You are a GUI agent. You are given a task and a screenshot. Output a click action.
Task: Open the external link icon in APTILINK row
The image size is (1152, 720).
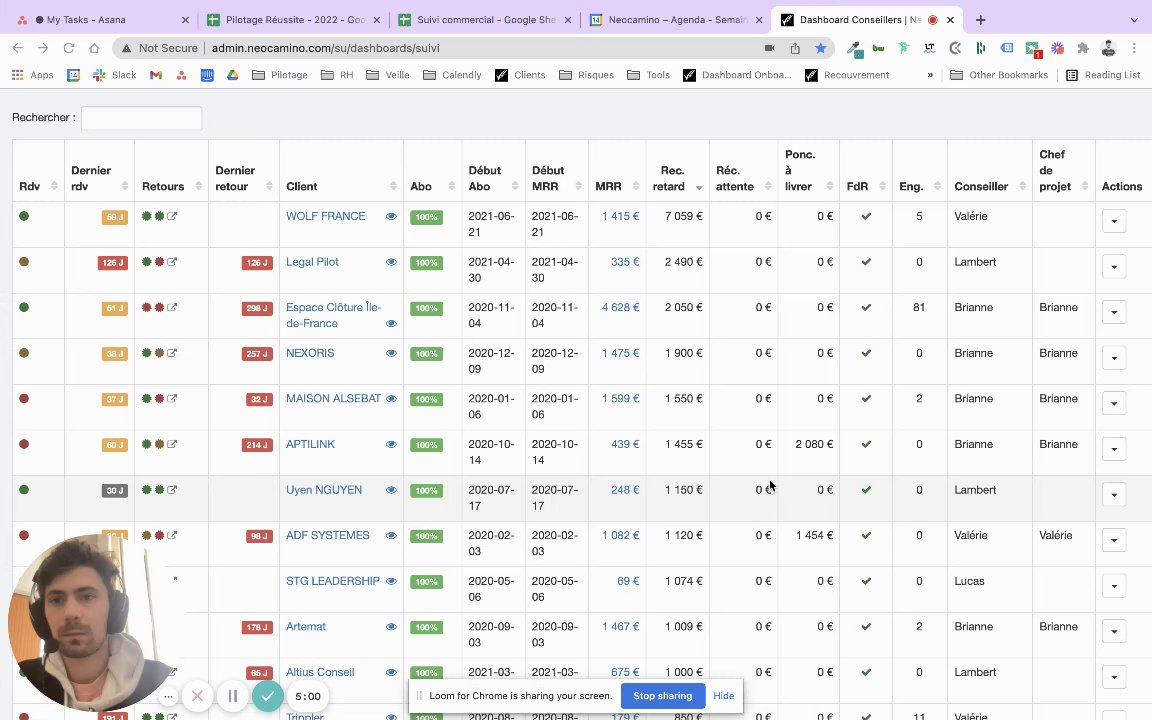click(172, 444)
